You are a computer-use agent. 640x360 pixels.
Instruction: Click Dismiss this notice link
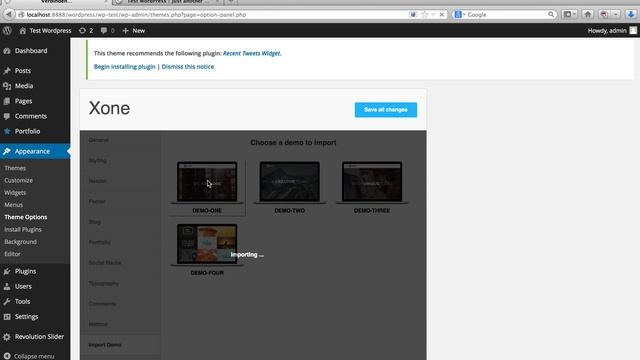coord(188,67)
